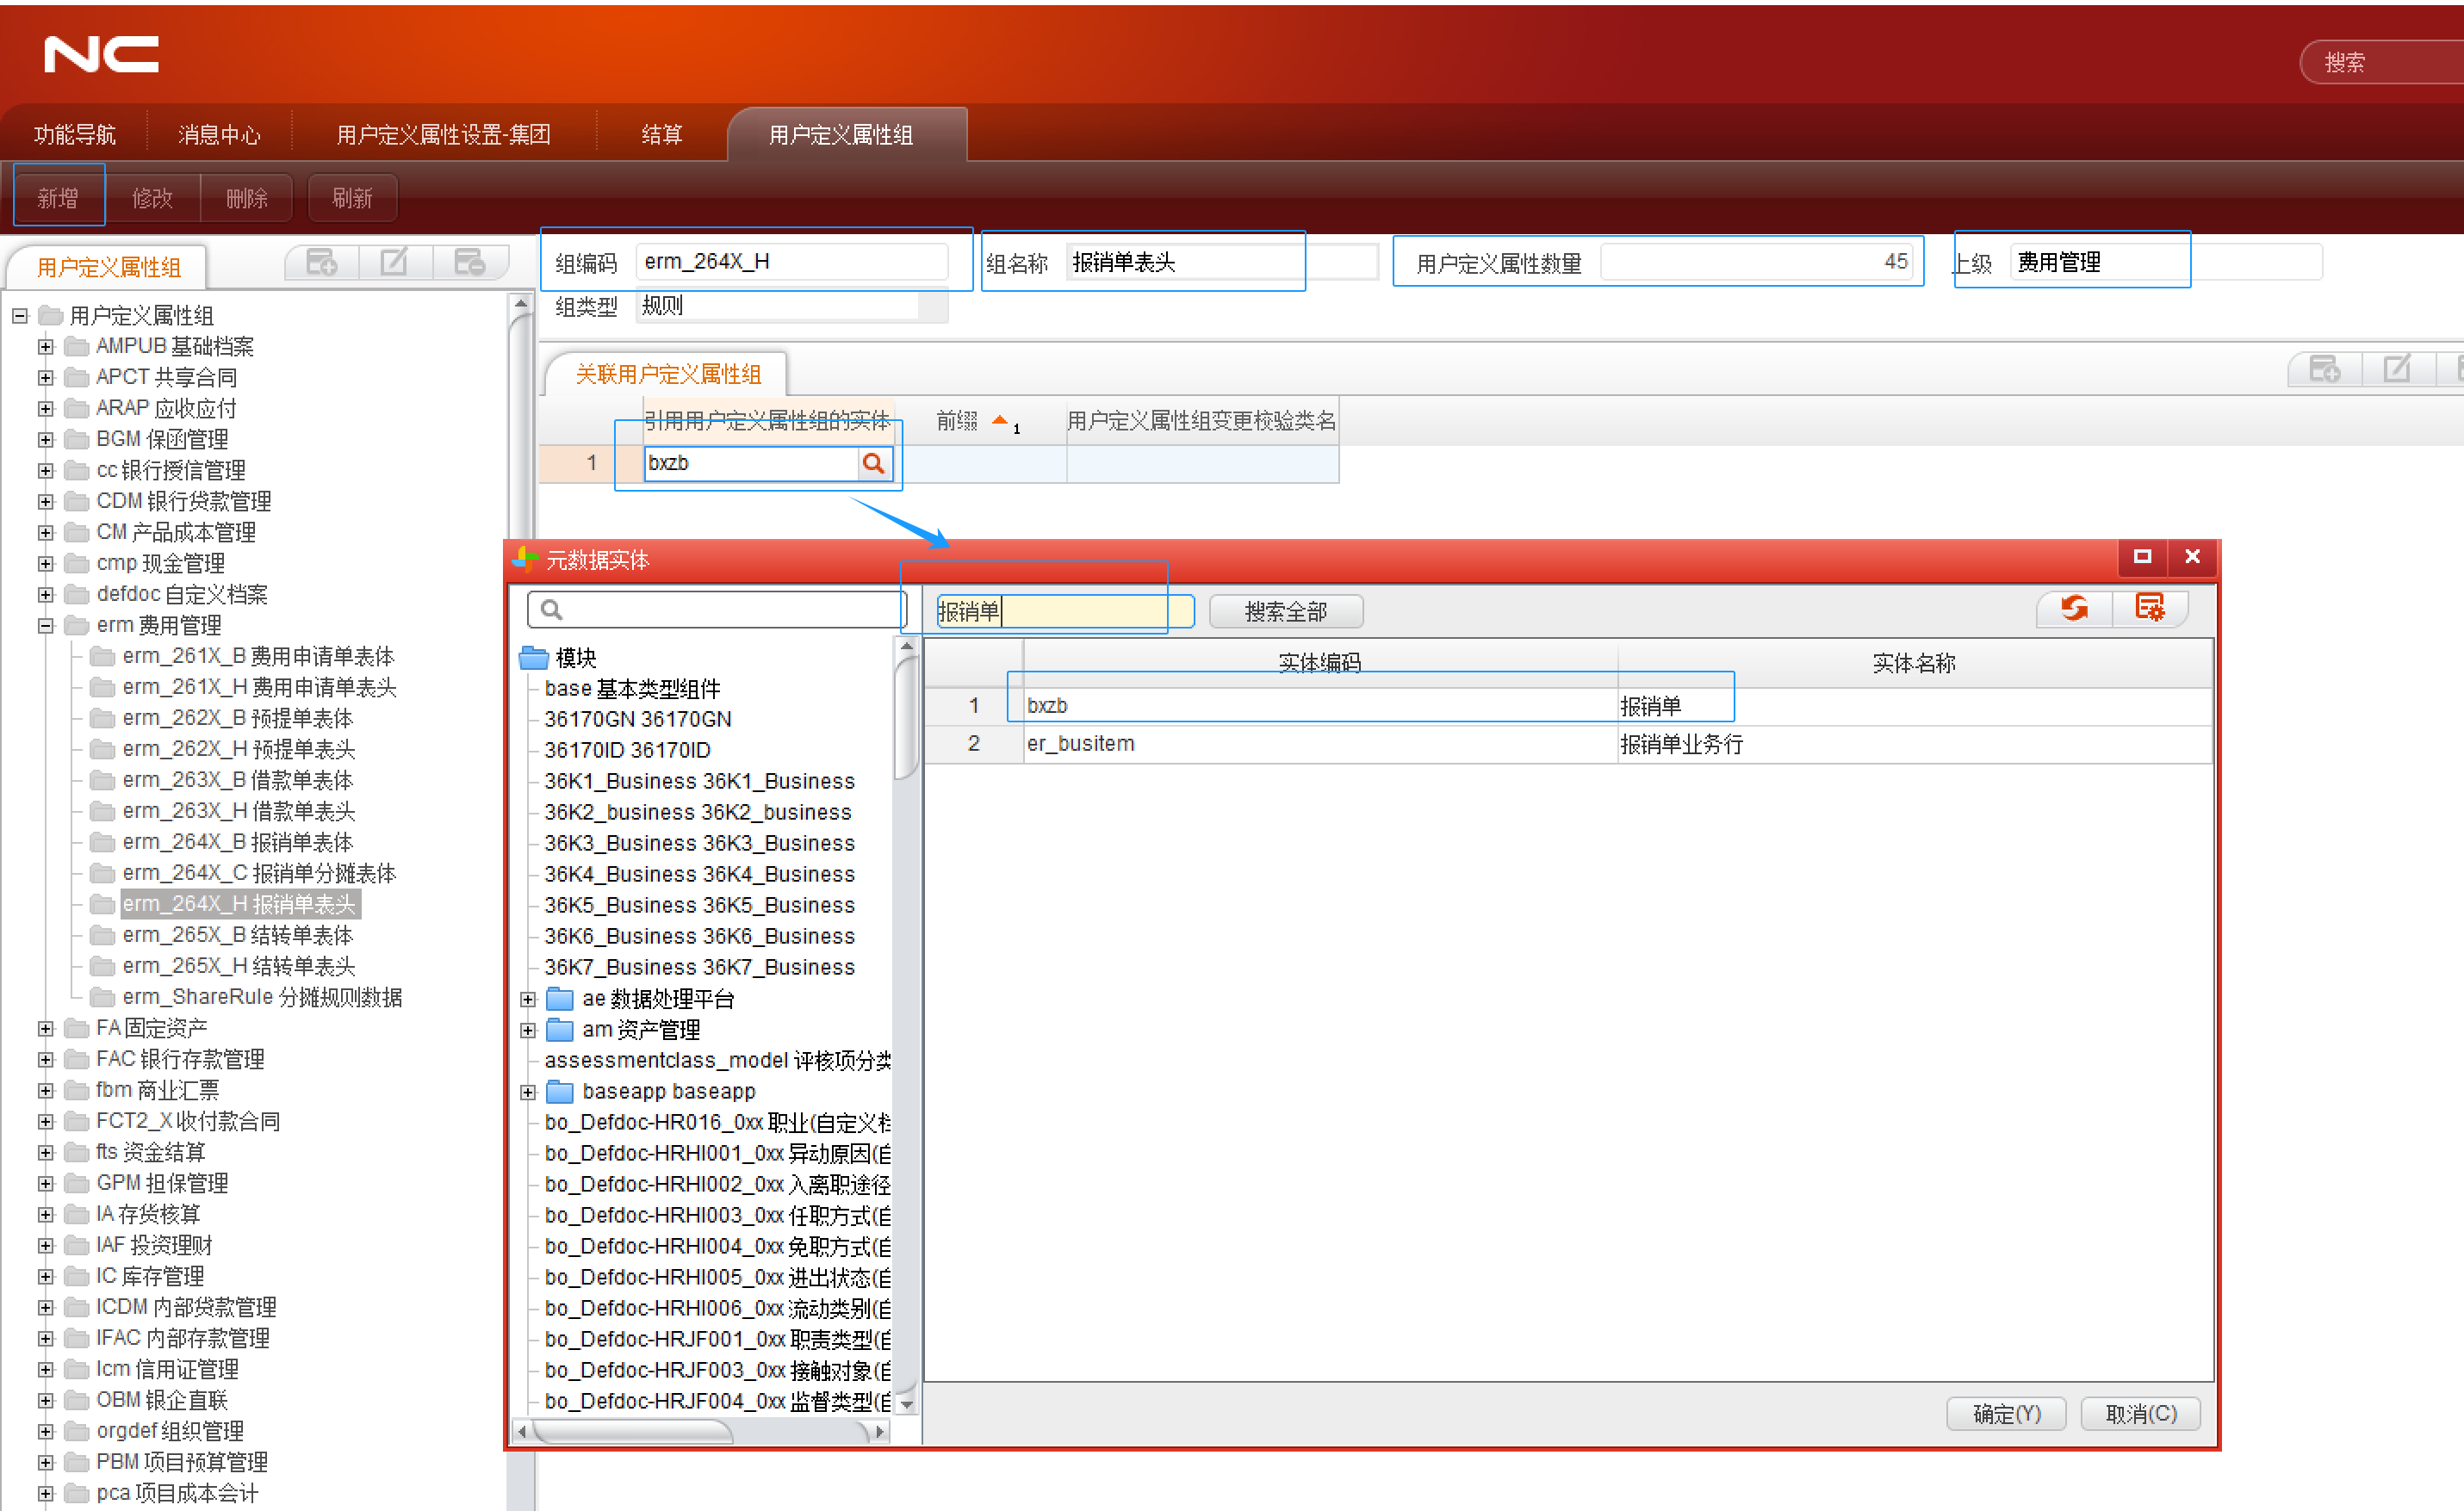The image size is (2464, 1511).
Task: Click the sort arrow on 前缀 column
Action: tap(999, 420)
